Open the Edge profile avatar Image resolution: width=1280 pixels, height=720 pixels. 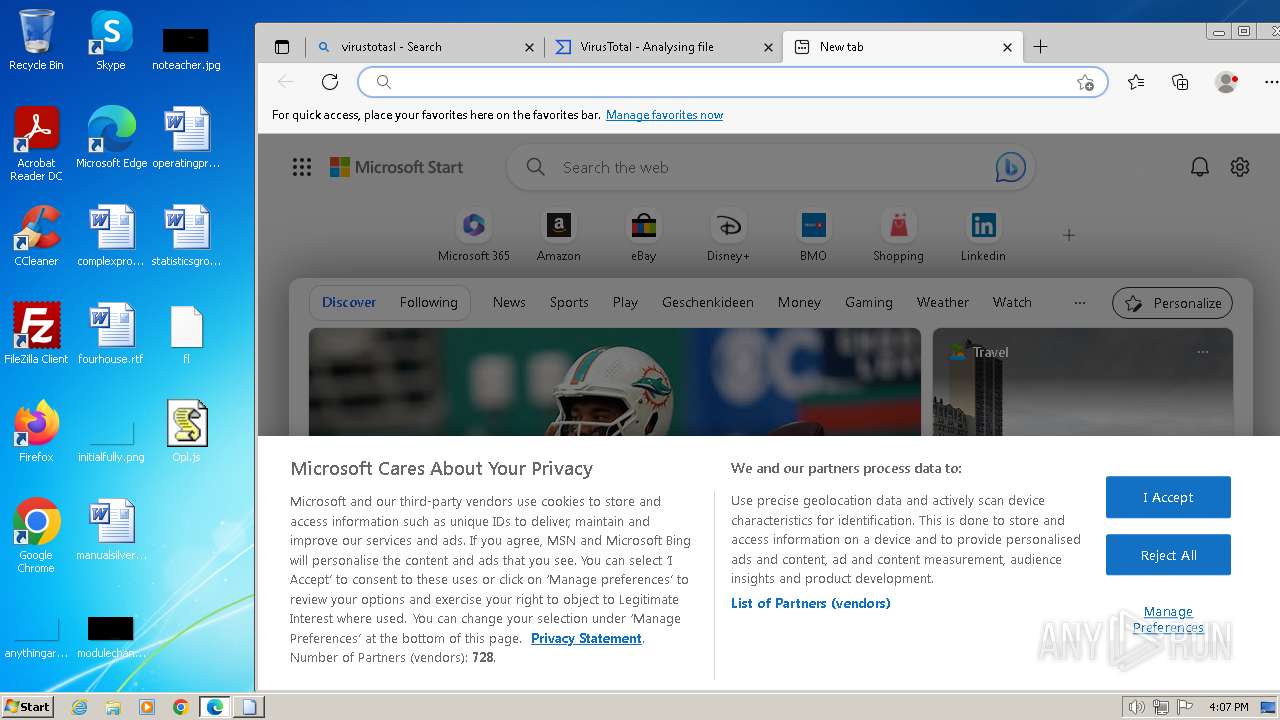coord(1226,82)
